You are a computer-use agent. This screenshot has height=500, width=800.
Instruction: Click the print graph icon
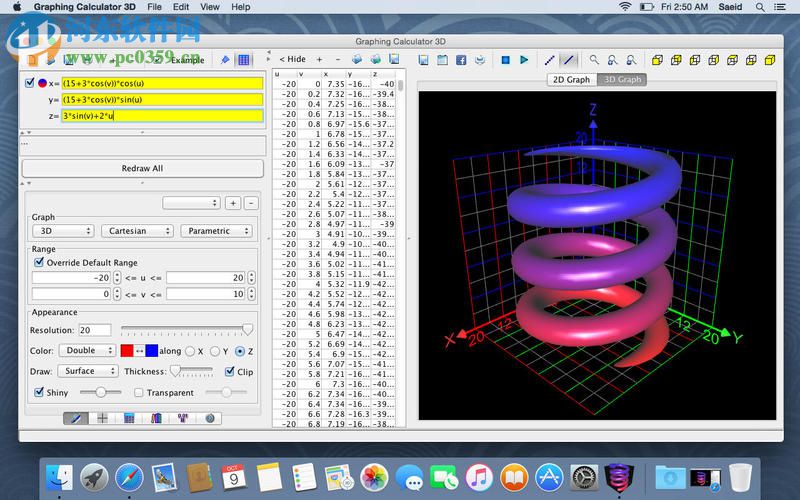pos(480,60)
